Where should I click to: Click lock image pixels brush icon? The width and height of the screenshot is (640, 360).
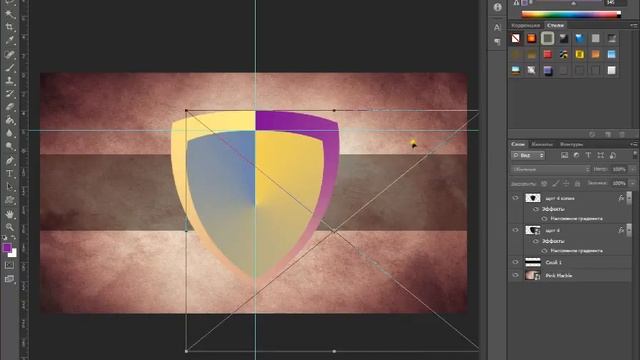click(x=555, y=184)
